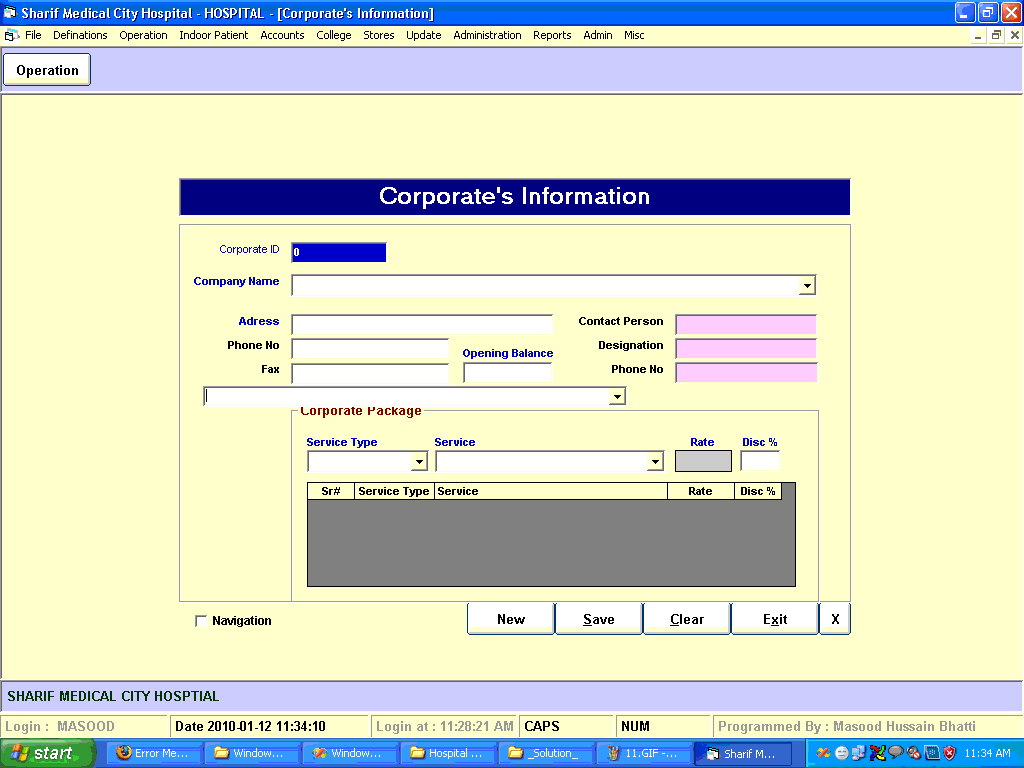1024x768 pixels.
Task: Click the document icon left of File menu
Action: [11, 35]
